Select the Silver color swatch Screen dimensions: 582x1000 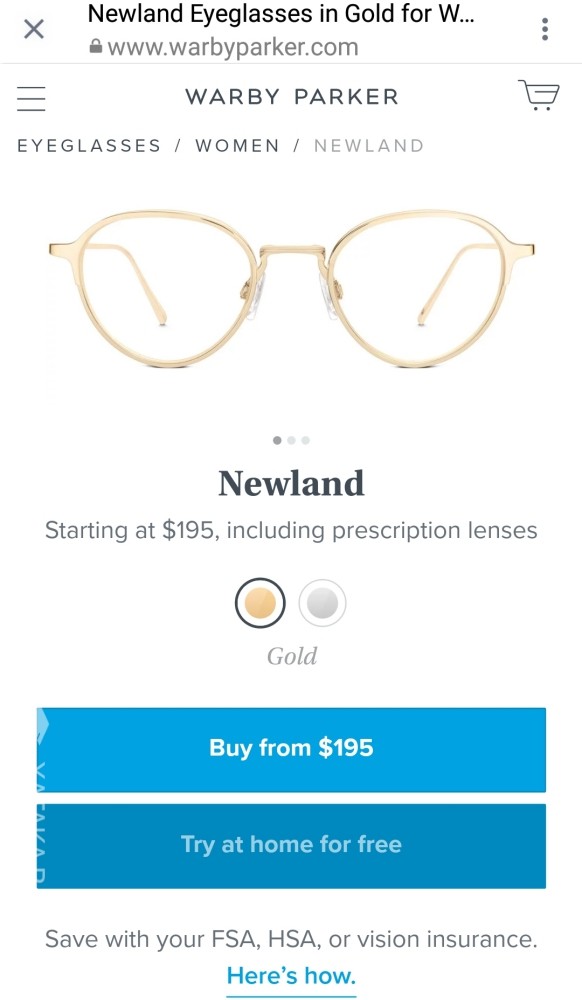pyautogui.click(x=322, y=603)
